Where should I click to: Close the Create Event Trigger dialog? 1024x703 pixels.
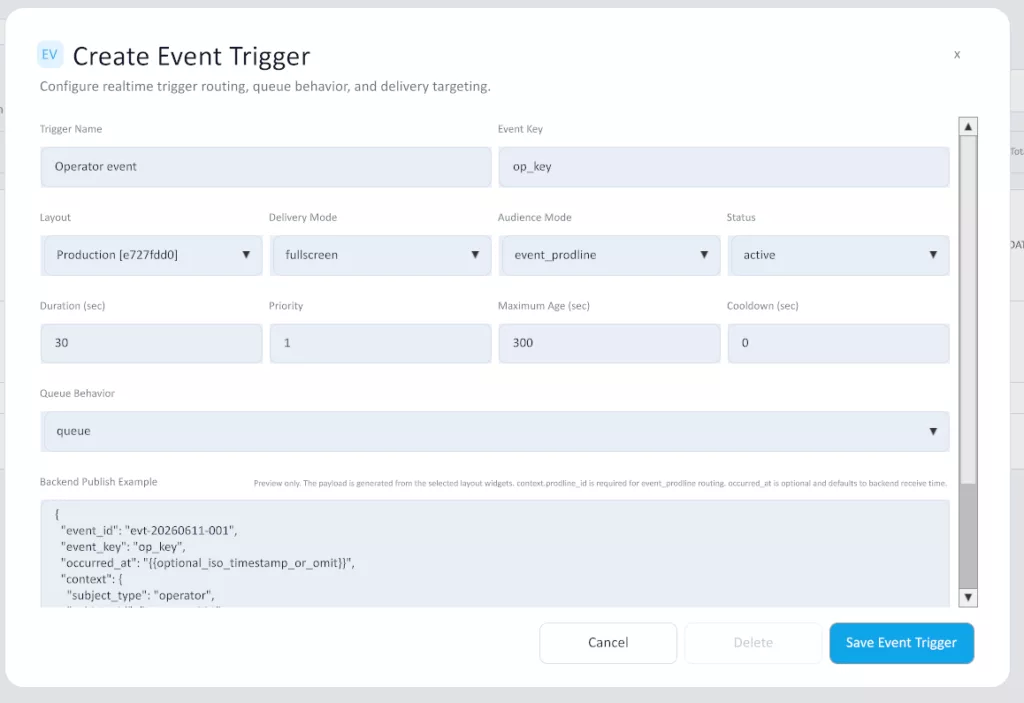957,55
